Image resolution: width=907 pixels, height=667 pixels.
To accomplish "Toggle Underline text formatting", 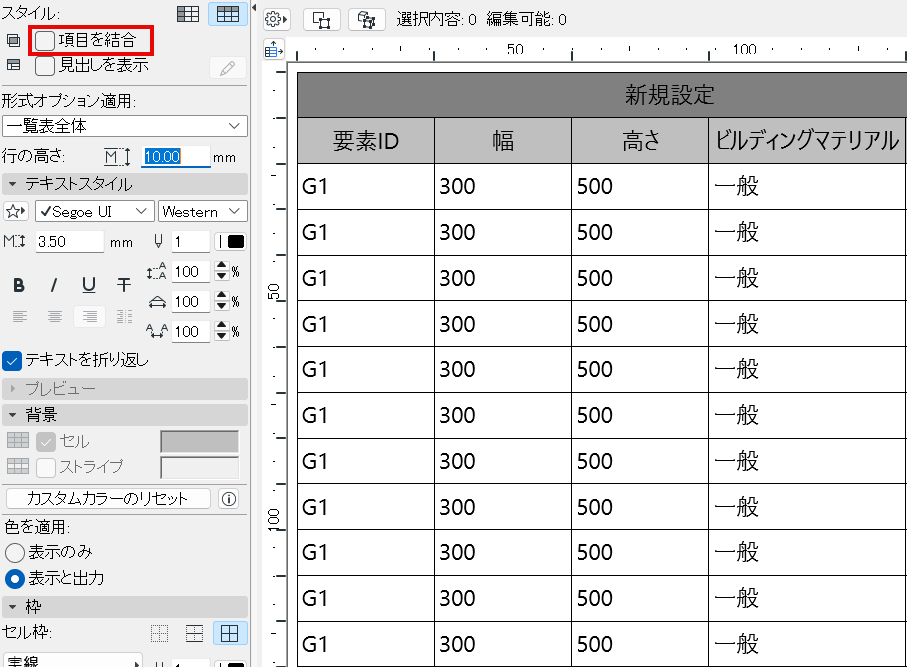I will pyautogui.click(x=89, y=285).
